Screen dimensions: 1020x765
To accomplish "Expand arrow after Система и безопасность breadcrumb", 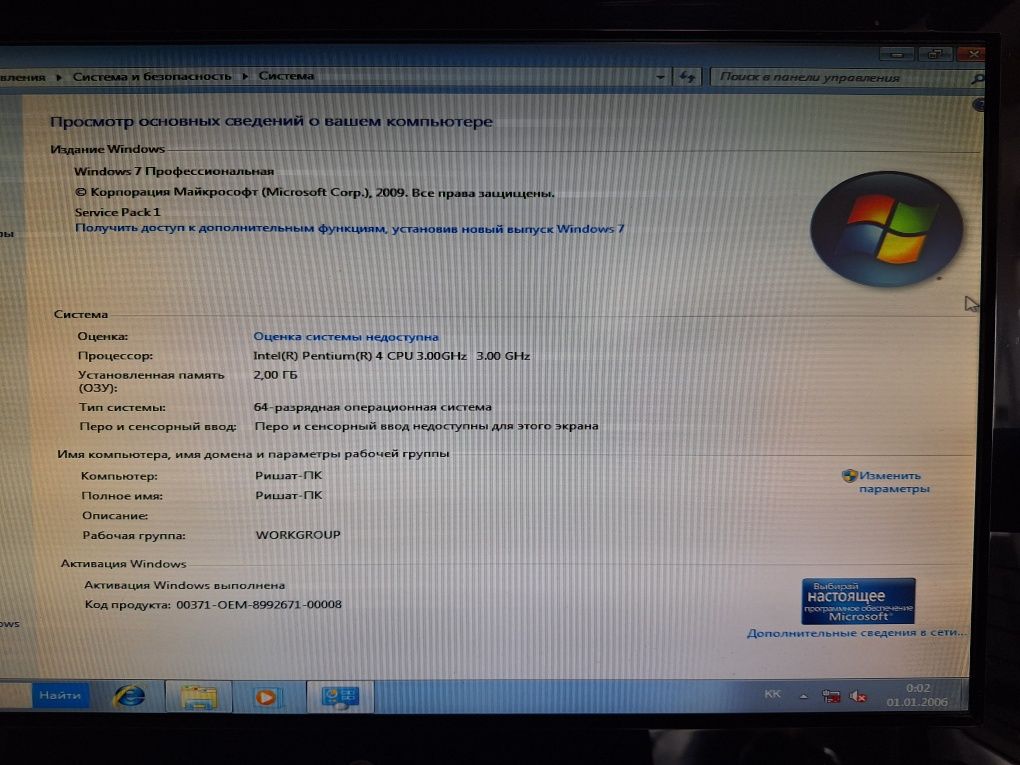I will pos(245,77).
